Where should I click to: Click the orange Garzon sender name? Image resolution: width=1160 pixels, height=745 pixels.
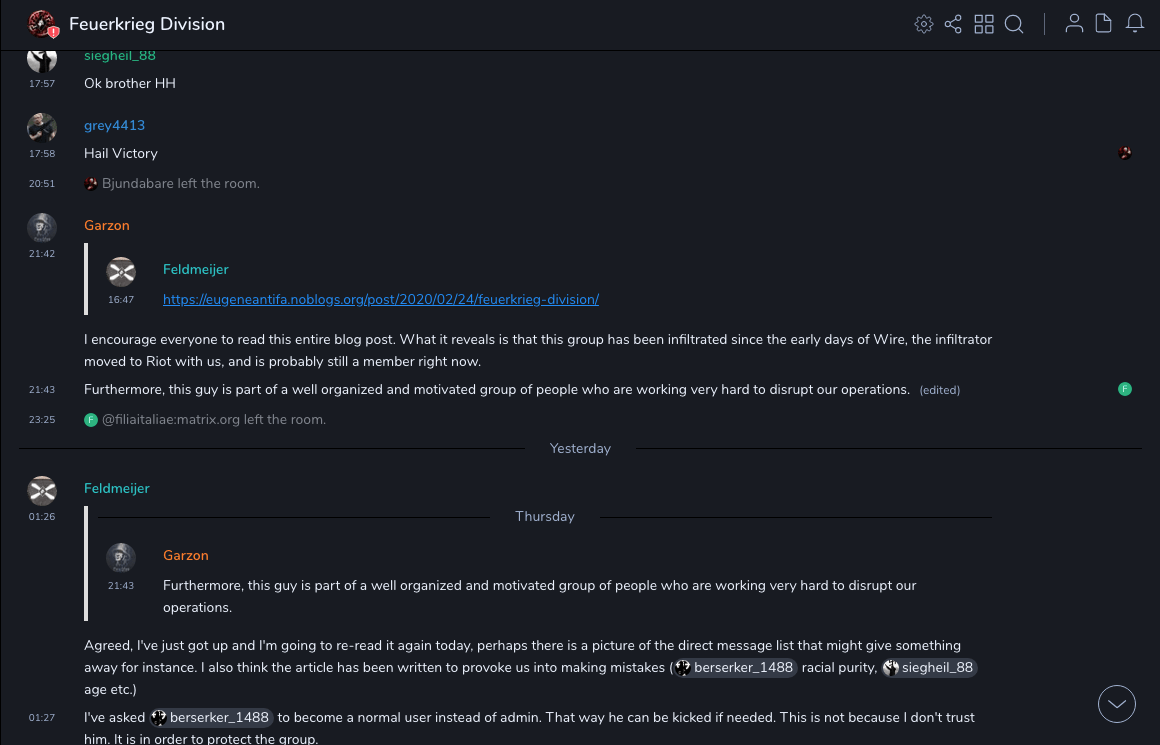tap(107, 225)
